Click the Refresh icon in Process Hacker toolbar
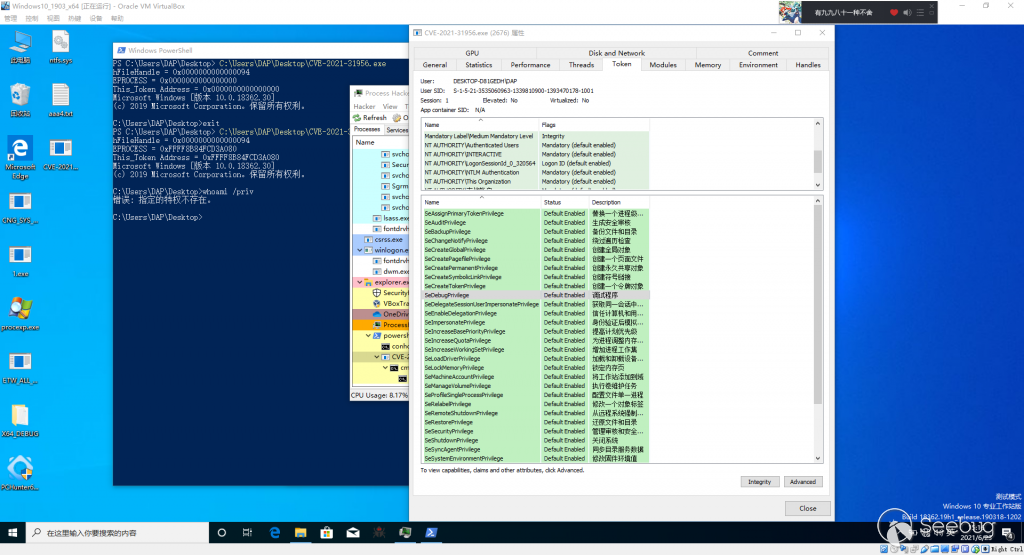 click(x=356, y=117)
